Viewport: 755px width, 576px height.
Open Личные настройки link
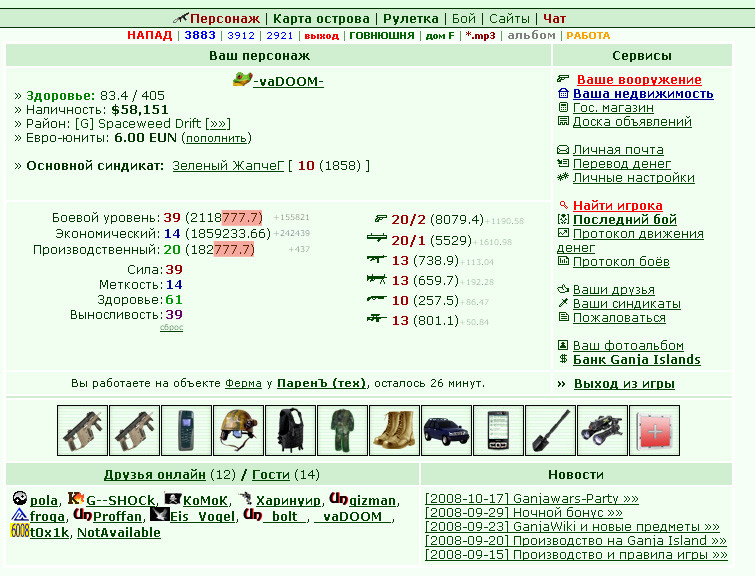click(x=634, y=178)
